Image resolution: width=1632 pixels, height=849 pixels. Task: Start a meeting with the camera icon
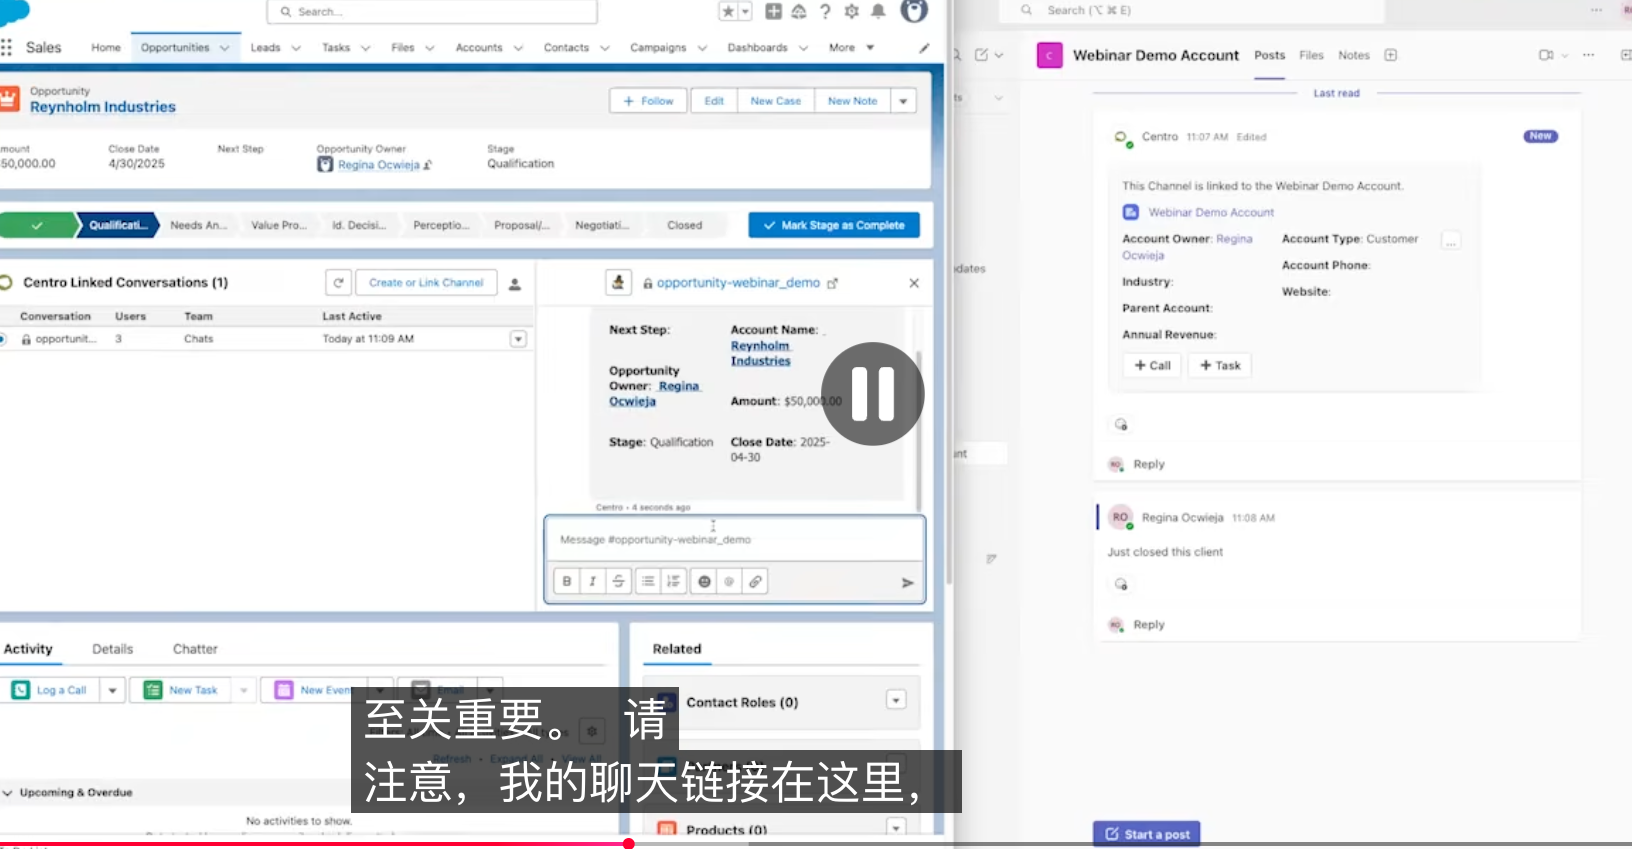[x=1546, y=55]
